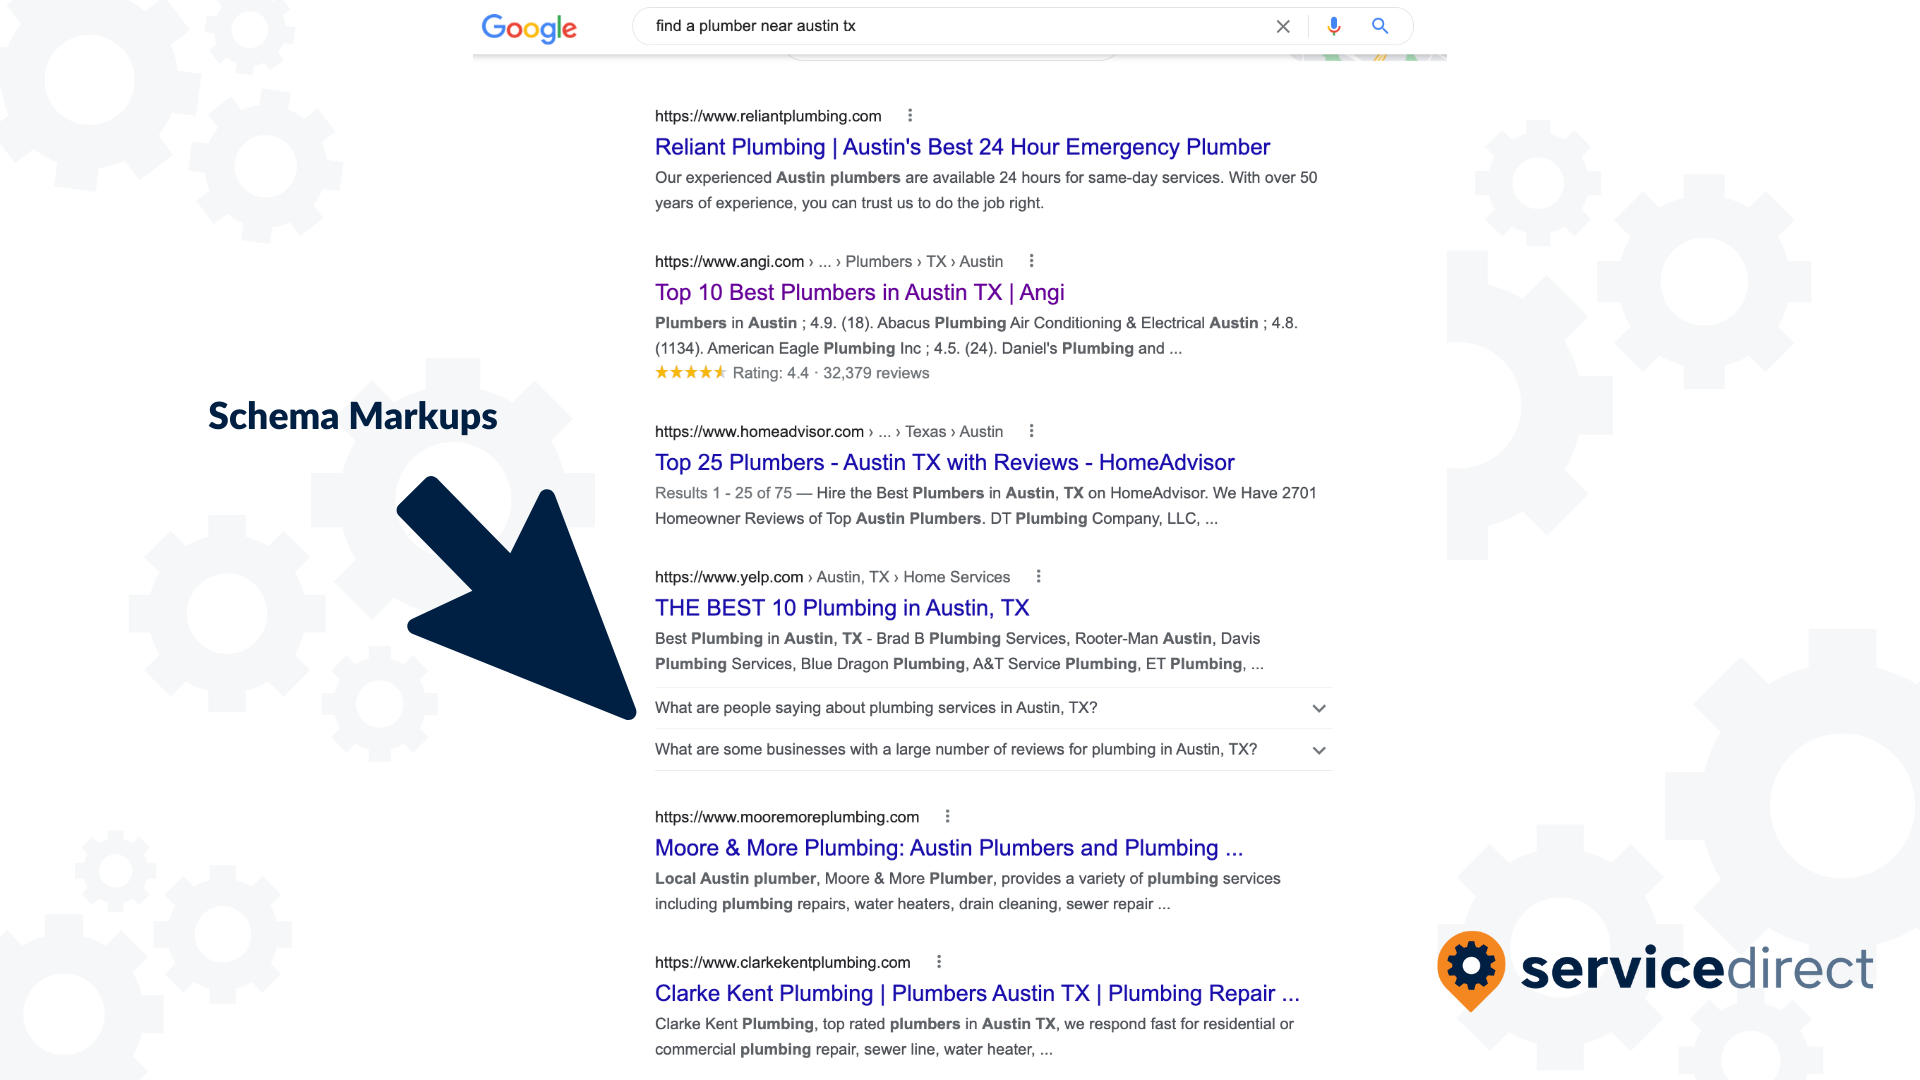
Task: Open Top 10 Best Plumbers Angi result
Action: [x=859, y=292]
